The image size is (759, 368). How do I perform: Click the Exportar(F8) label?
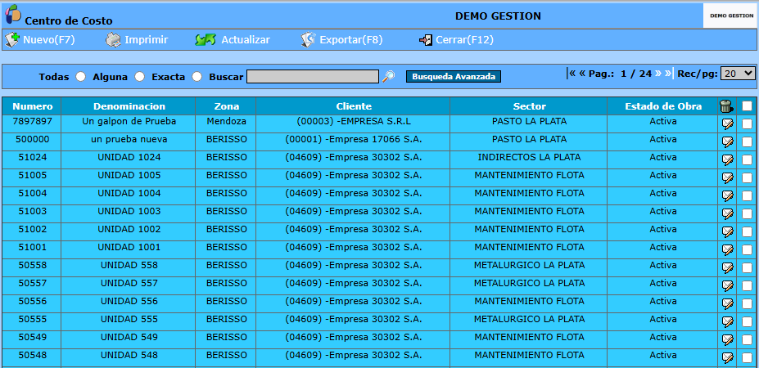pos(351,40)
